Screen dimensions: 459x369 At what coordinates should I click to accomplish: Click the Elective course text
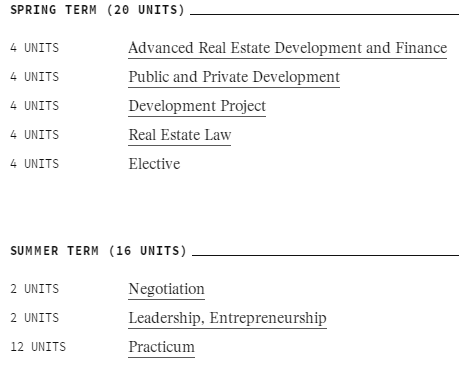click(x=154, y=164)
